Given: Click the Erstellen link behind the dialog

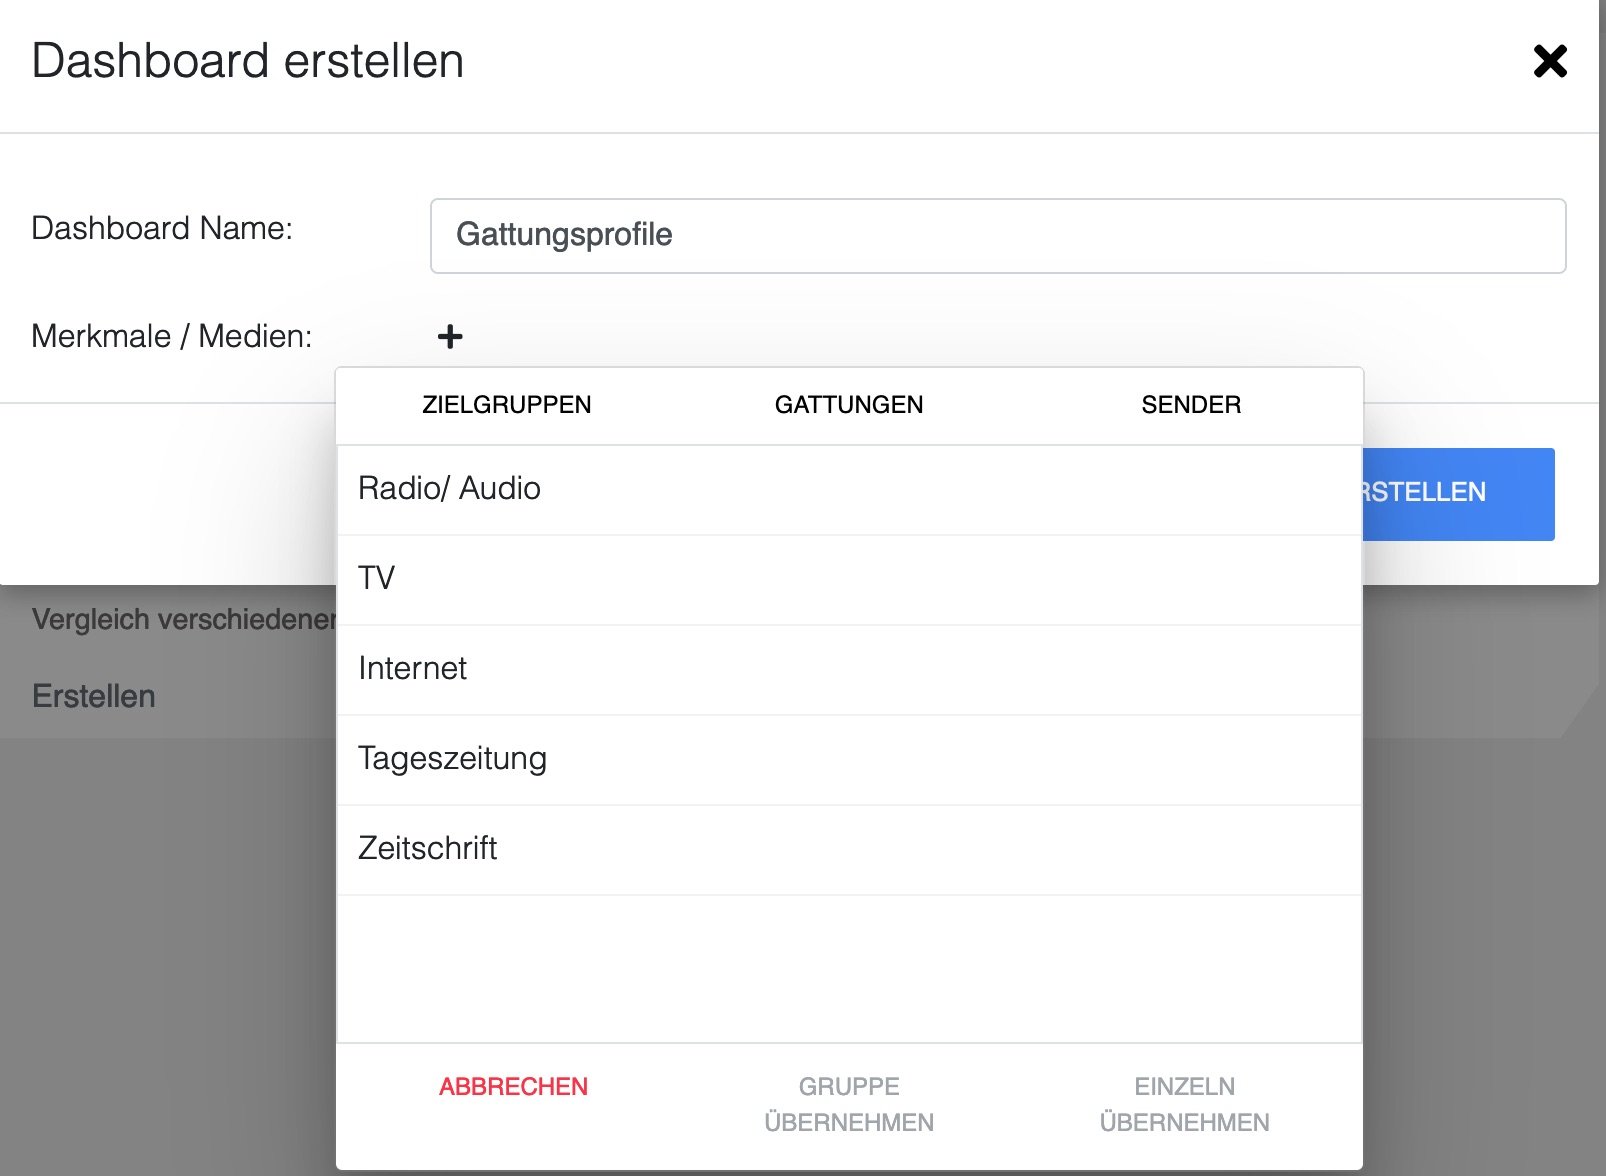Looking at the screenshot, I should point(94,696).
